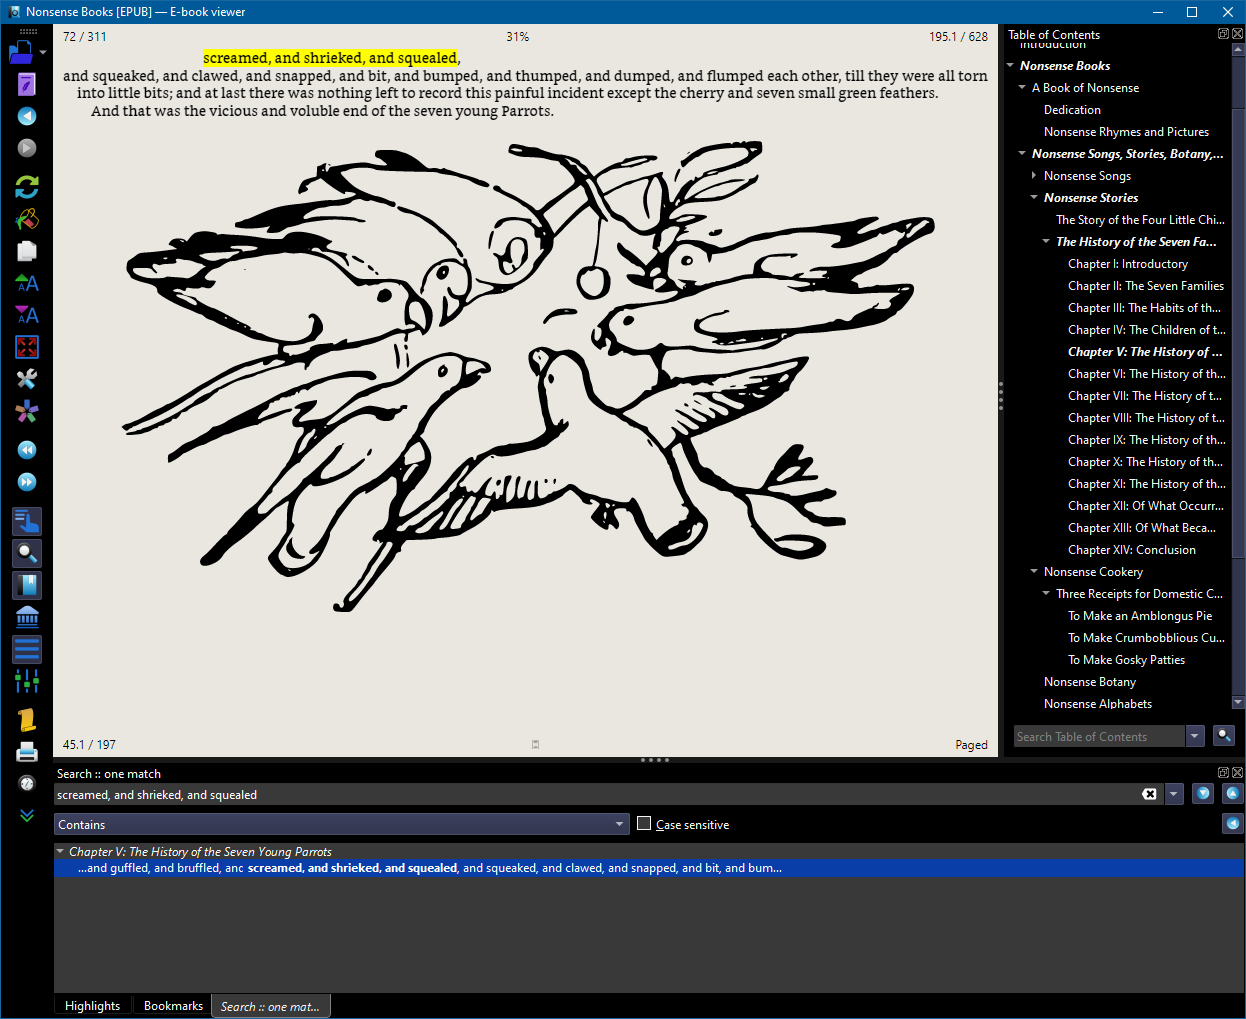Jump to Nonsense Botany

click(1090, 682)
